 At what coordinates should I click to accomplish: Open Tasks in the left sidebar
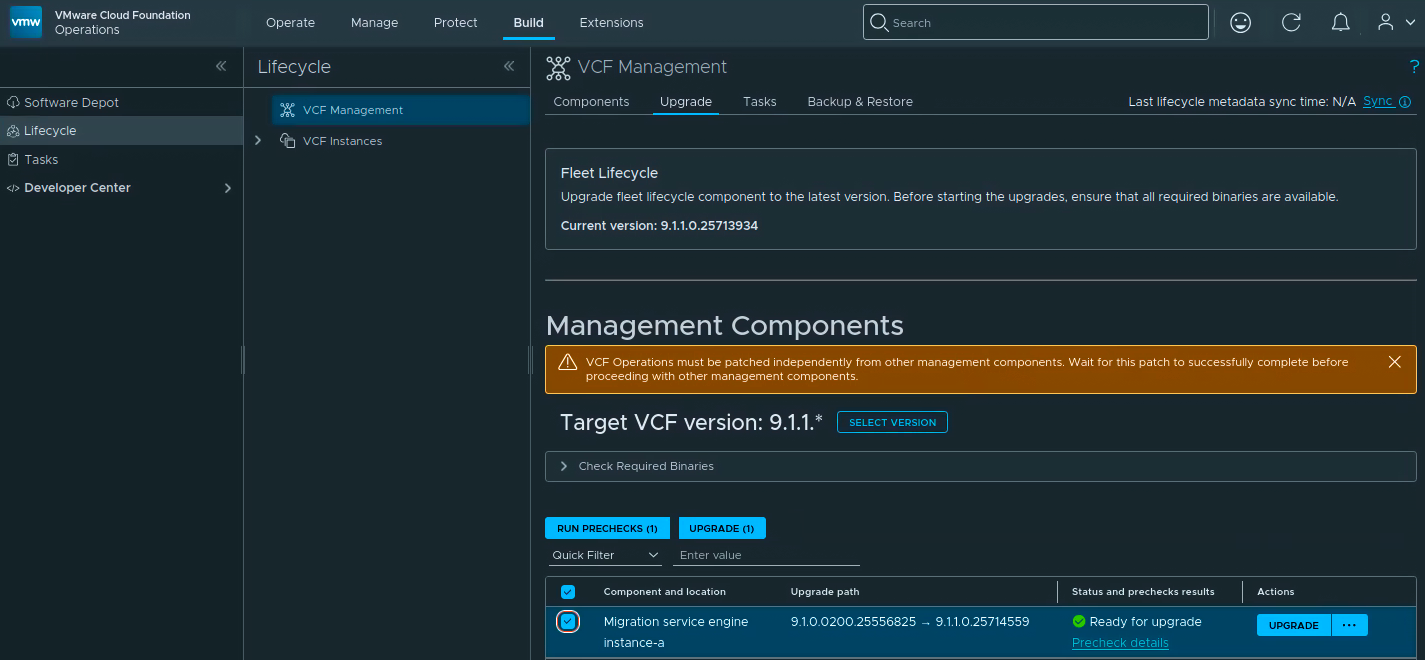pos(41,159)
